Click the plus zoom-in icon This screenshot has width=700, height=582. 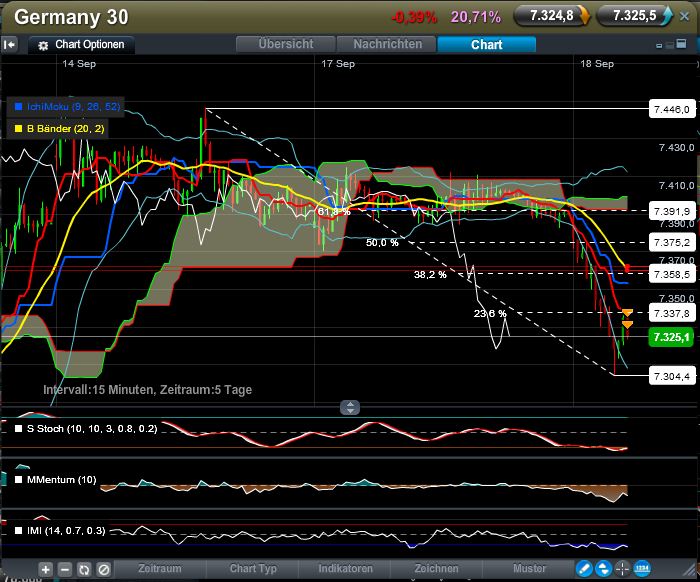(45, 569)
